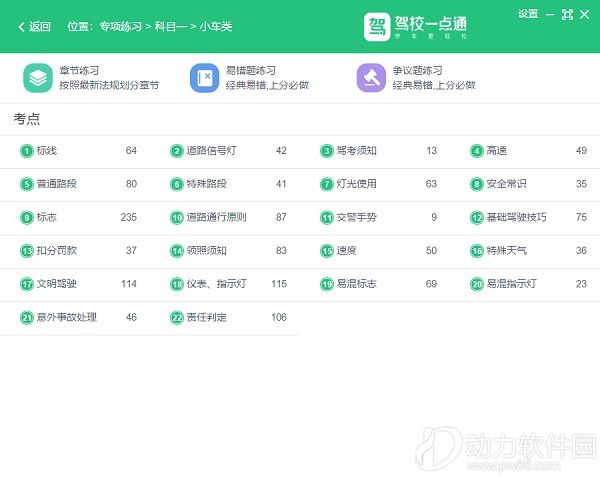This screenshot has width=600, height=480.
Task: Select topic 18 仪表、指示灯 badge
Action: (x=177, y=284)
